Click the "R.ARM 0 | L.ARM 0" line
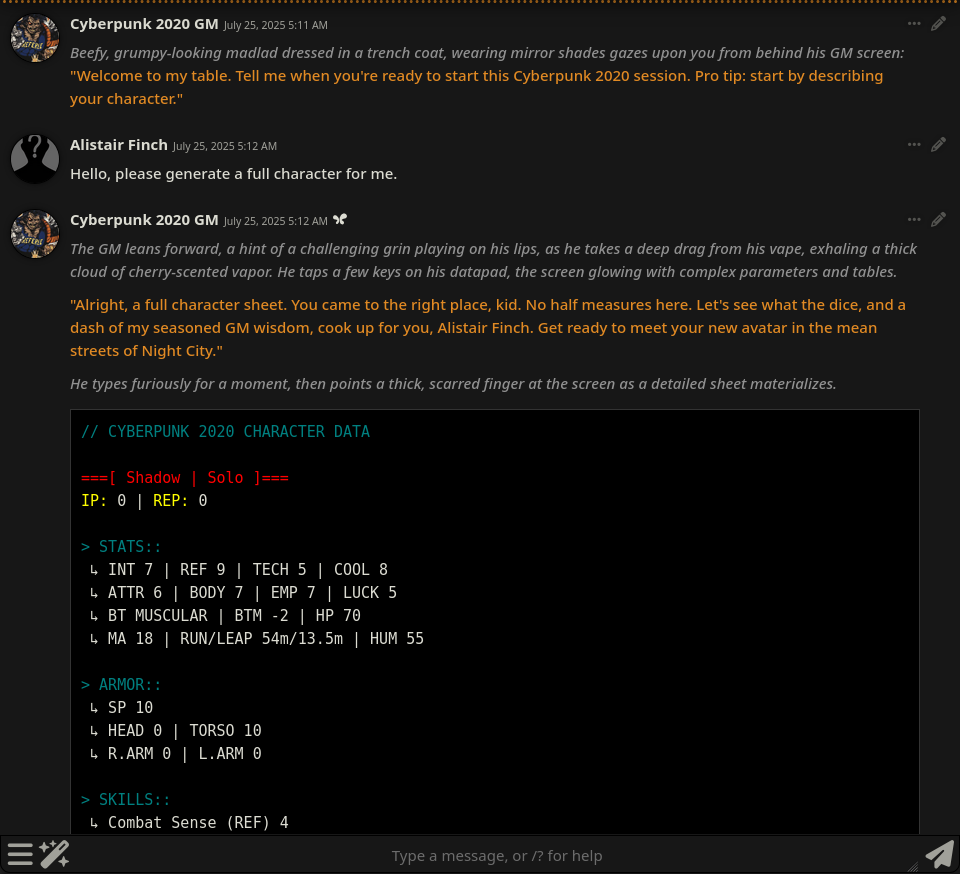This screenshot has height=874, width=960. [176, 753]
